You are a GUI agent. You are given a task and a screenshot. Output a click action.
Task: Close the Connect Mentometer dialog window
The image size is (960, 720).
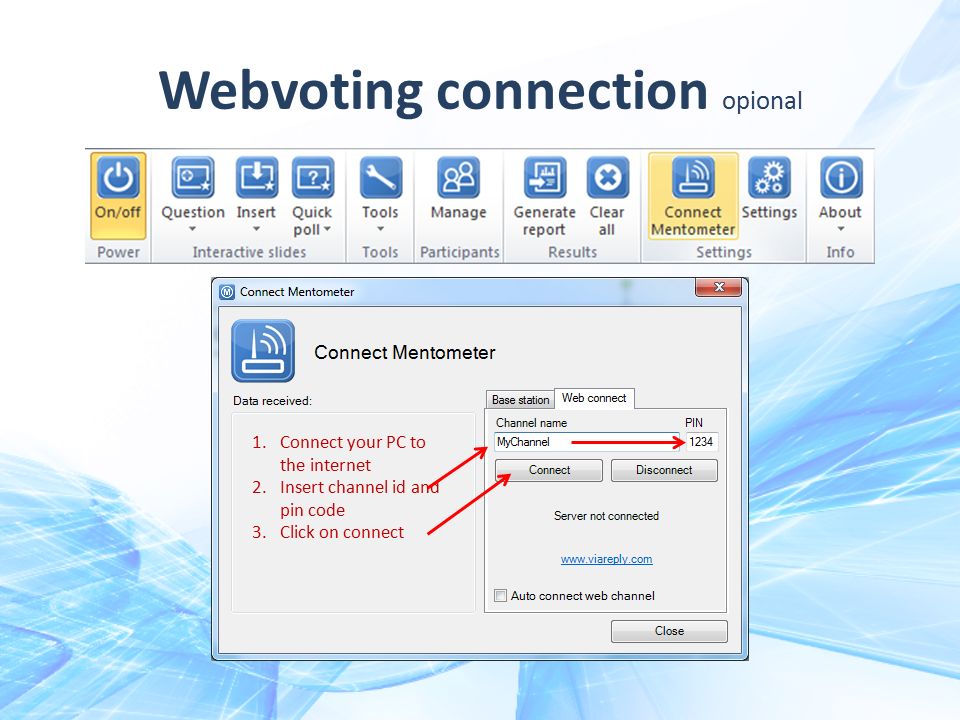click(718, 287)
